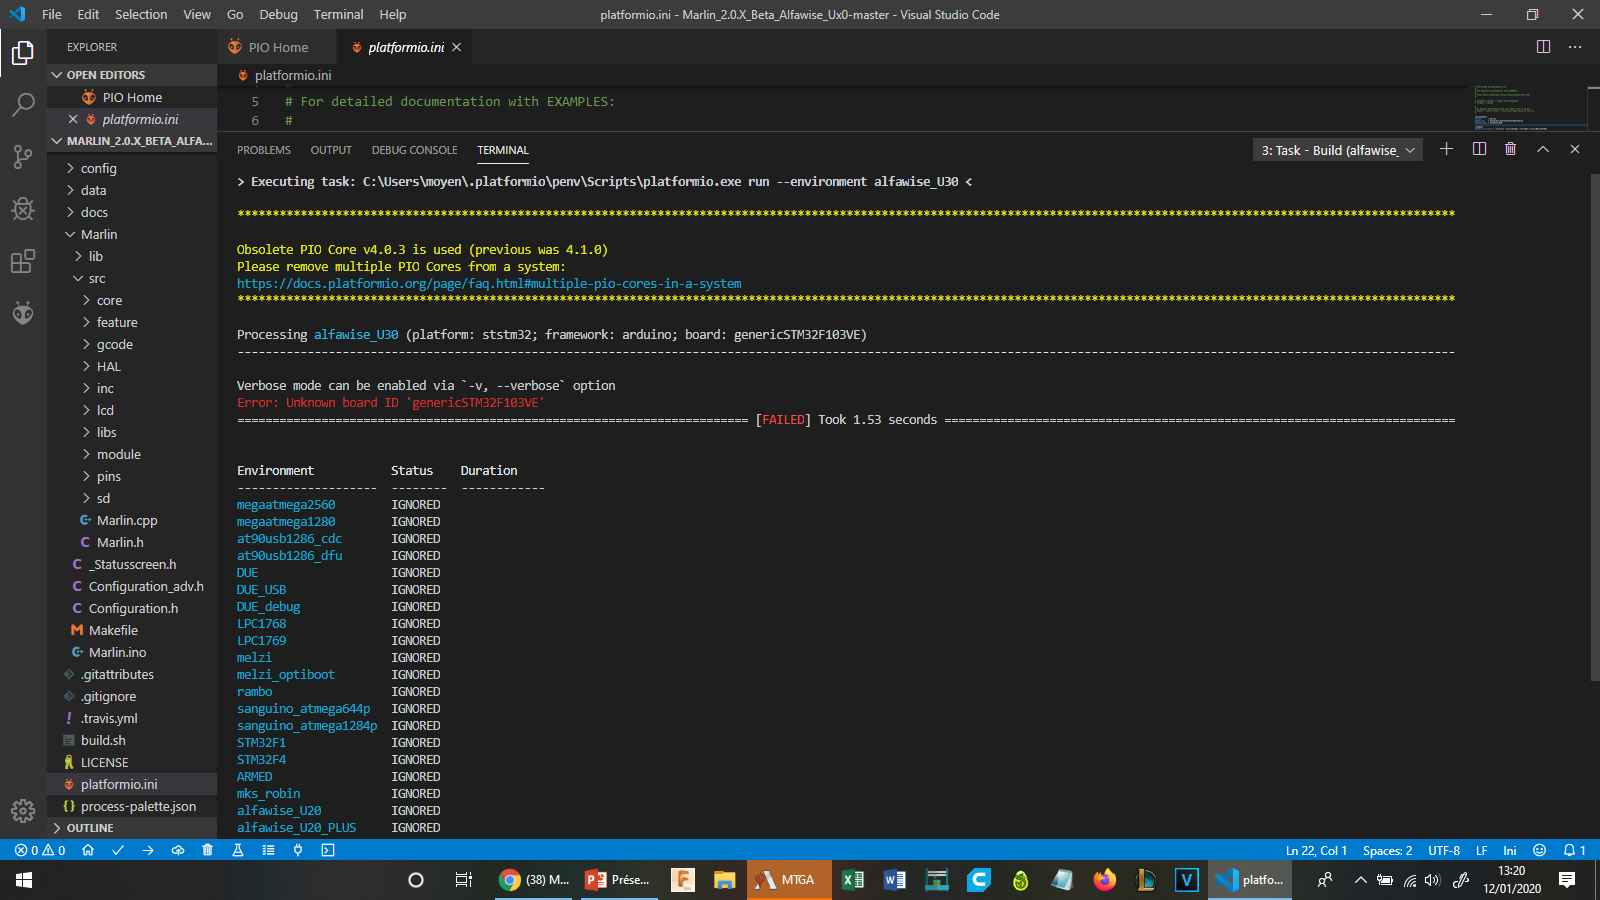
Task: Click the terminal vertical scrollbar
Action: pyautogui.click(x=1594, y=428)
